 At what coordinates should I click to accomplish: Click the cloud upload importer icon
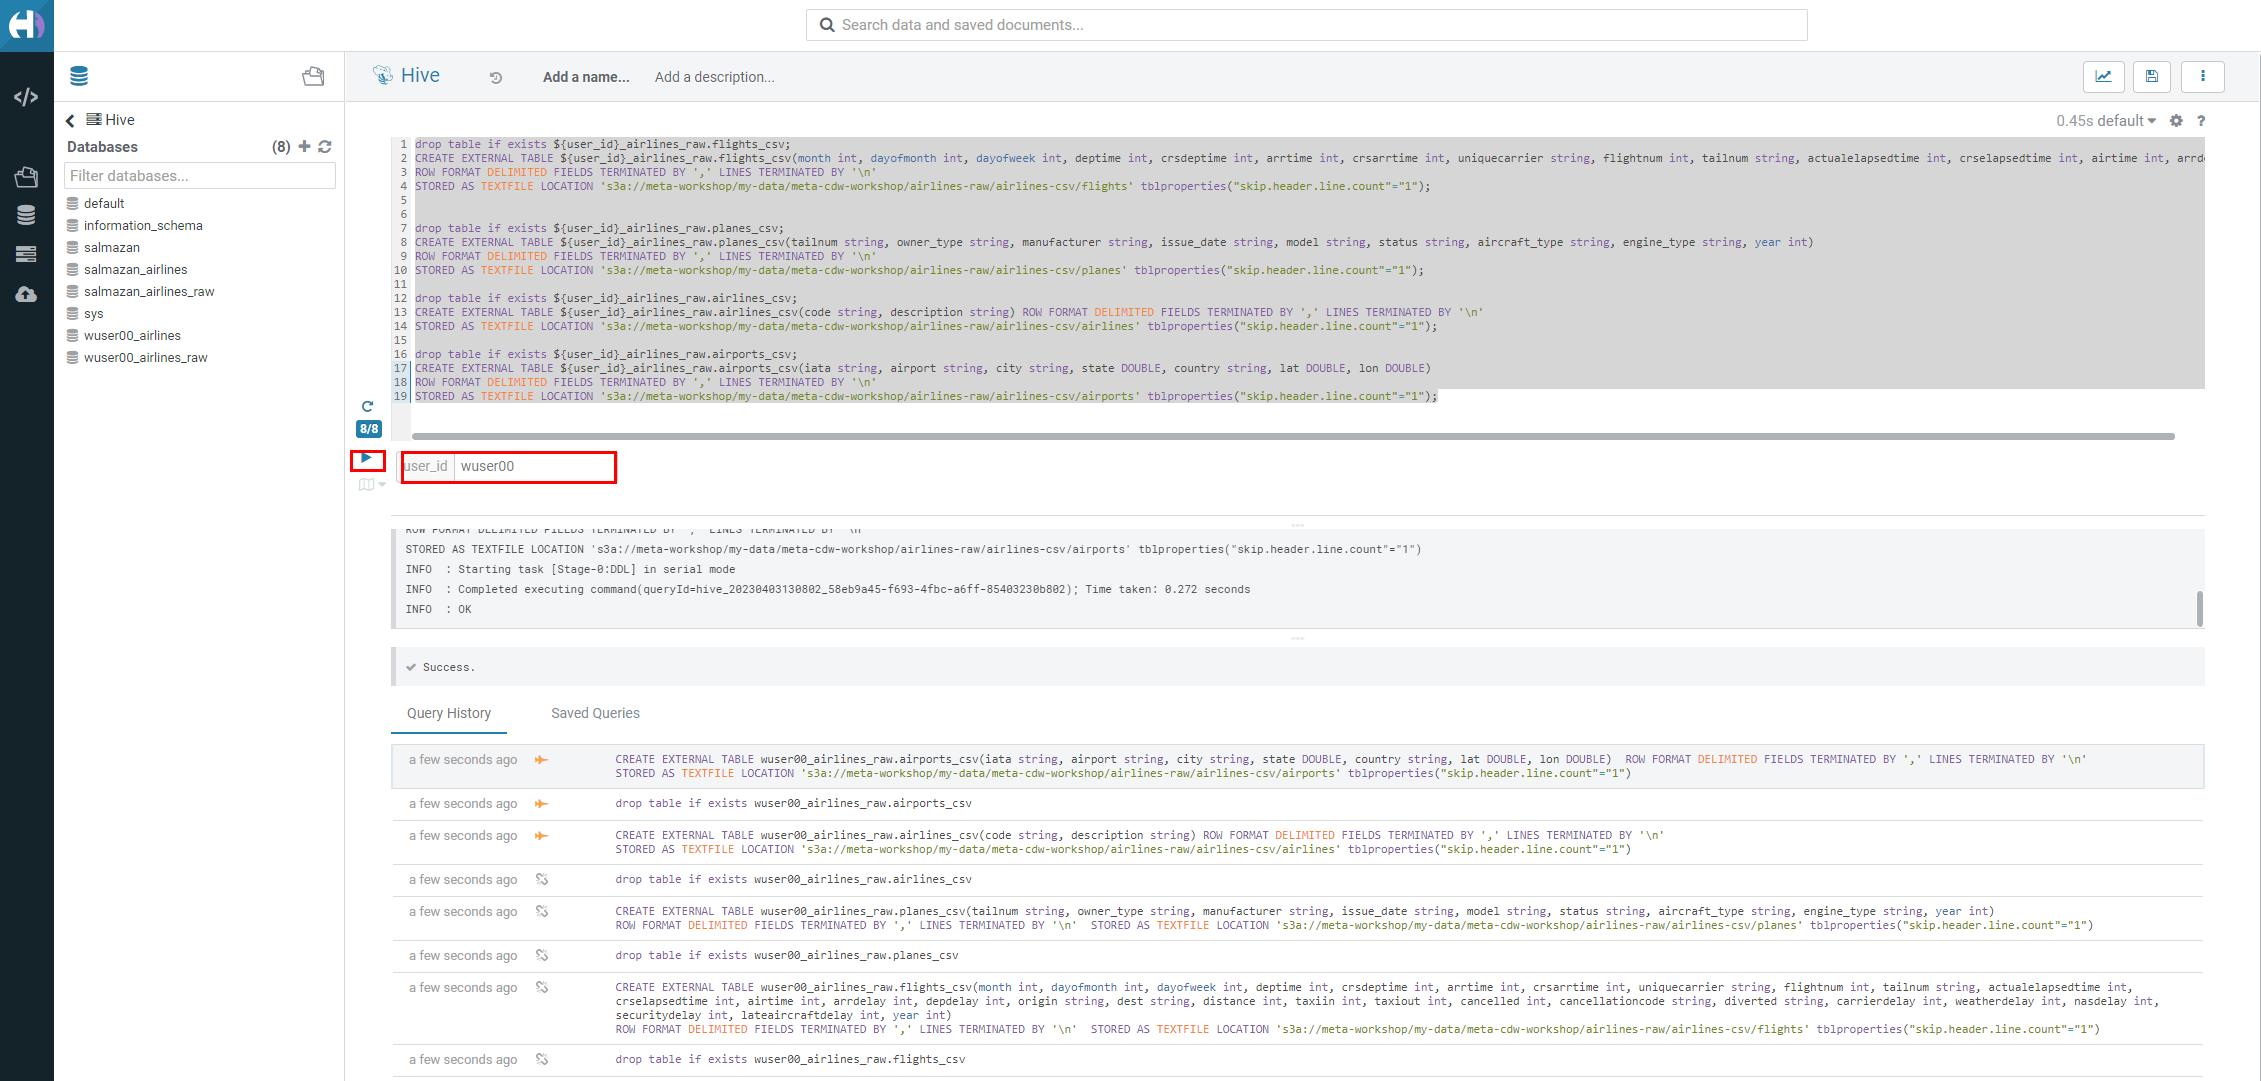point(26,294)
